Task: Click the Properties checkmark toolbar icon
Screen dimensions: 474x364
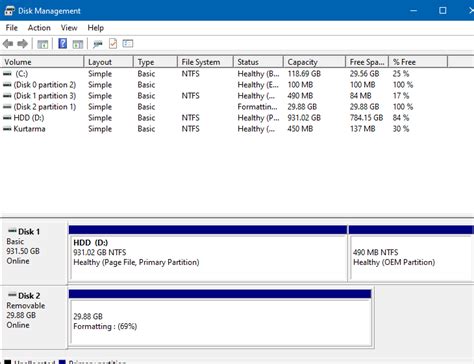Action: [x=113, y=44]
